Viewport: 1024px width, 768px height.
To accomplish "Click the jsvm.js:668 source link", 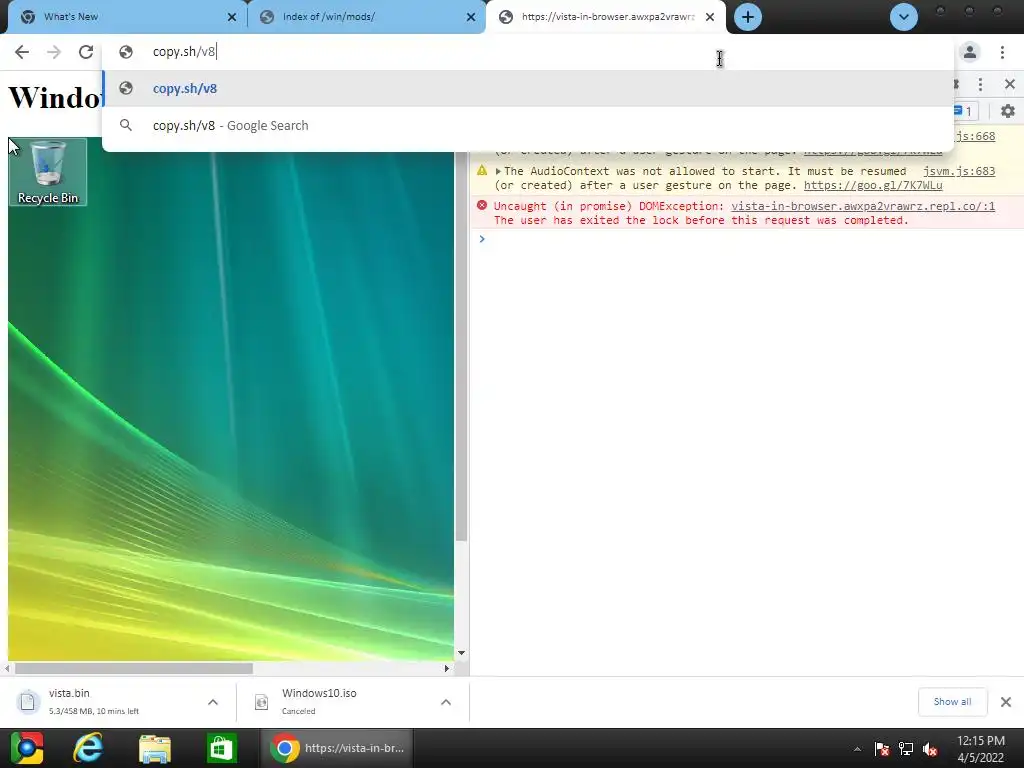I will (975, 136).
